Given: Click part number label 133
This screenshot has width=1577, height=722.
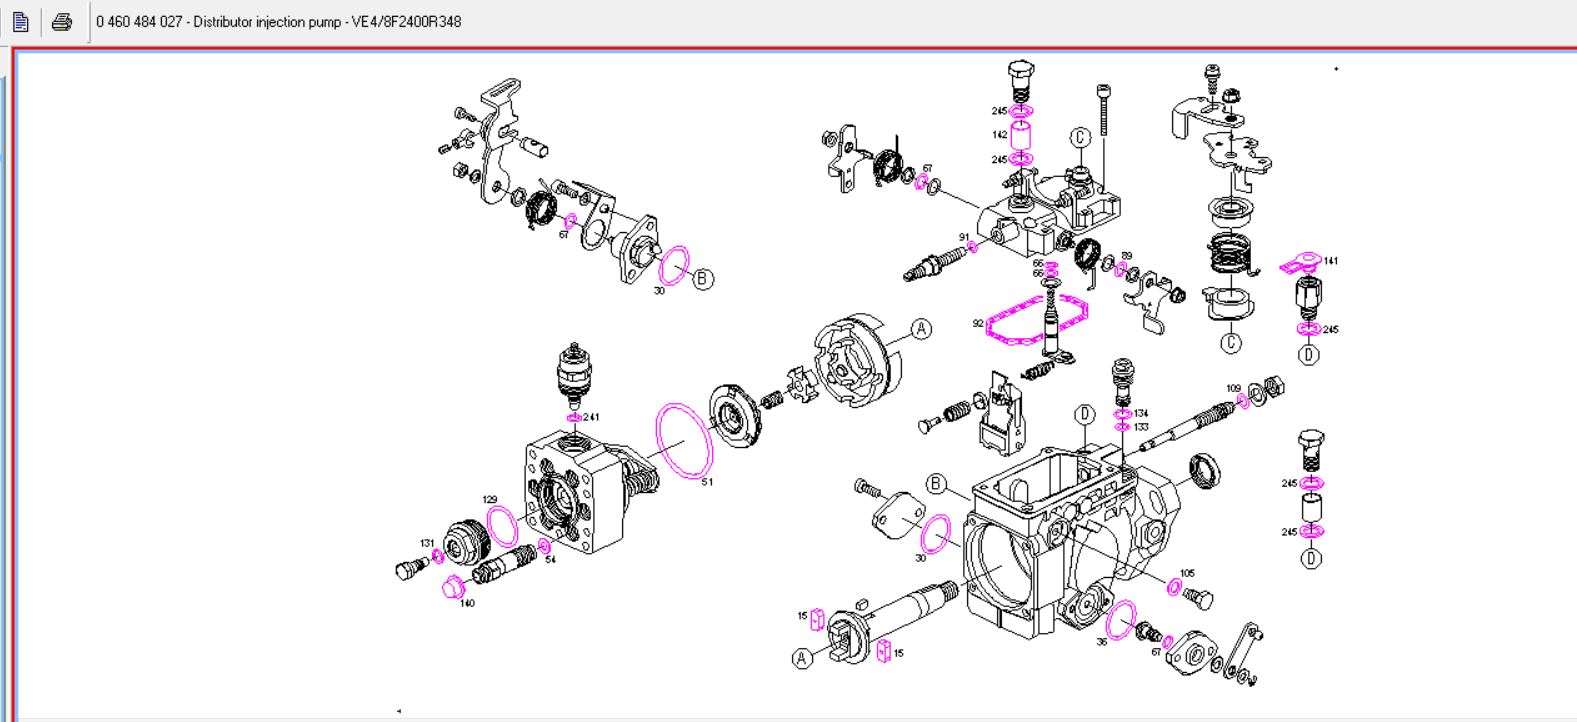Looking at the screenshot, I should pyautogui.click(x=1141, y=427).
